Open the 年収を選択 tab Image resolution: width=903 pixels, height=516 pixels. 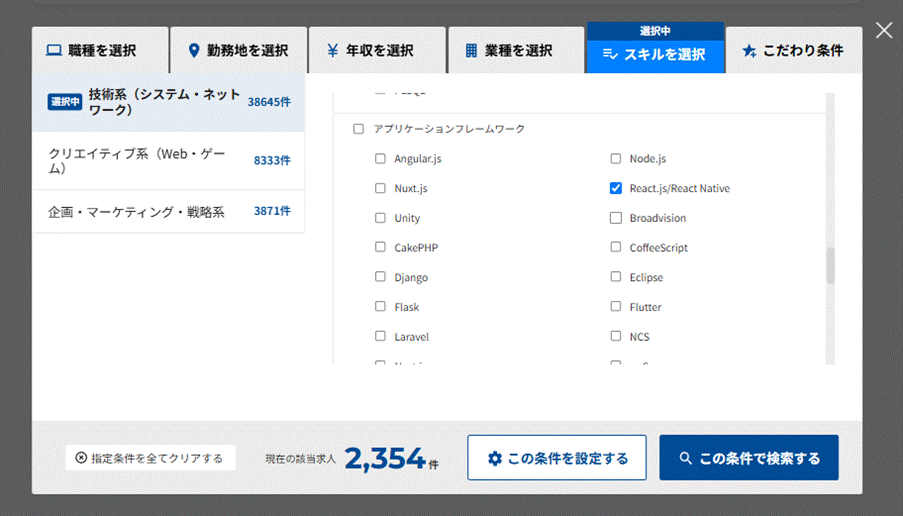click(x=369, y=50)
